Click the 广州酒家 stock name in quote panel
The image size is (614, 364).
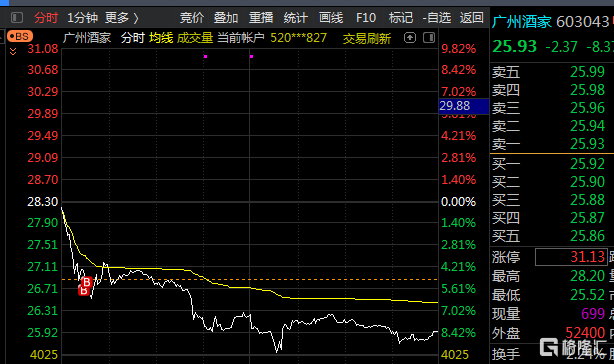click(x=522, y=22)
